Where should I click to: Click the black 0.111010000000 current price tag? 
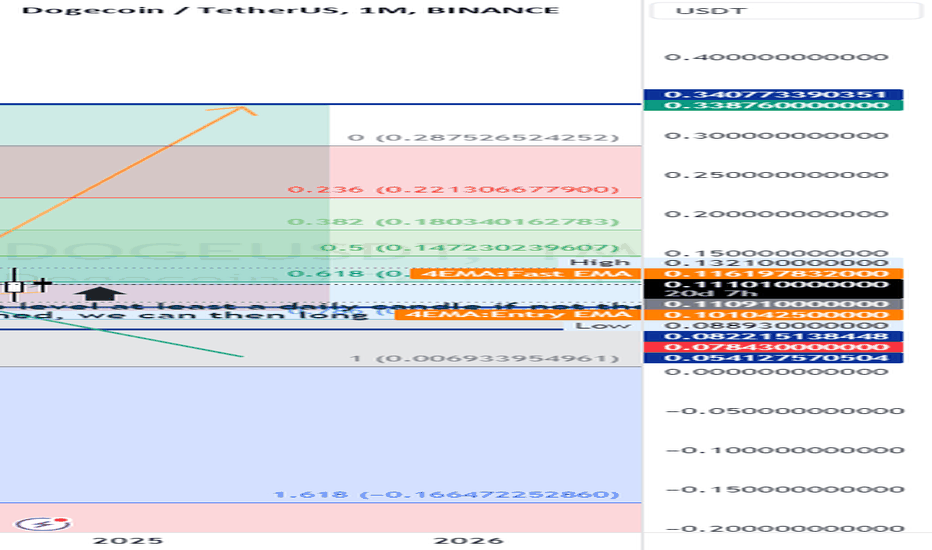pyautogui.click(x=773, y=284)
